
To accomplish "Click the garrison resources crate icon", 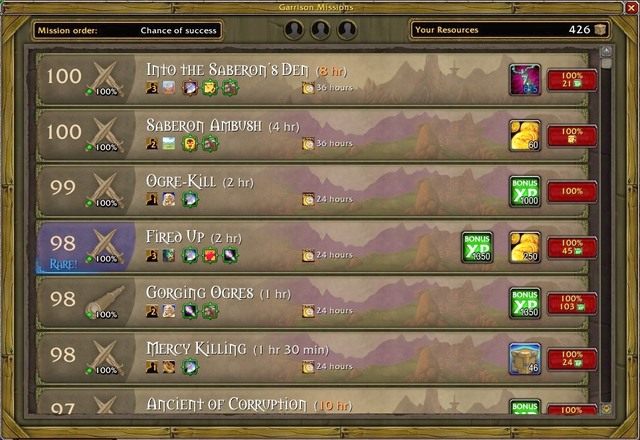I will (x=600, y=30).
